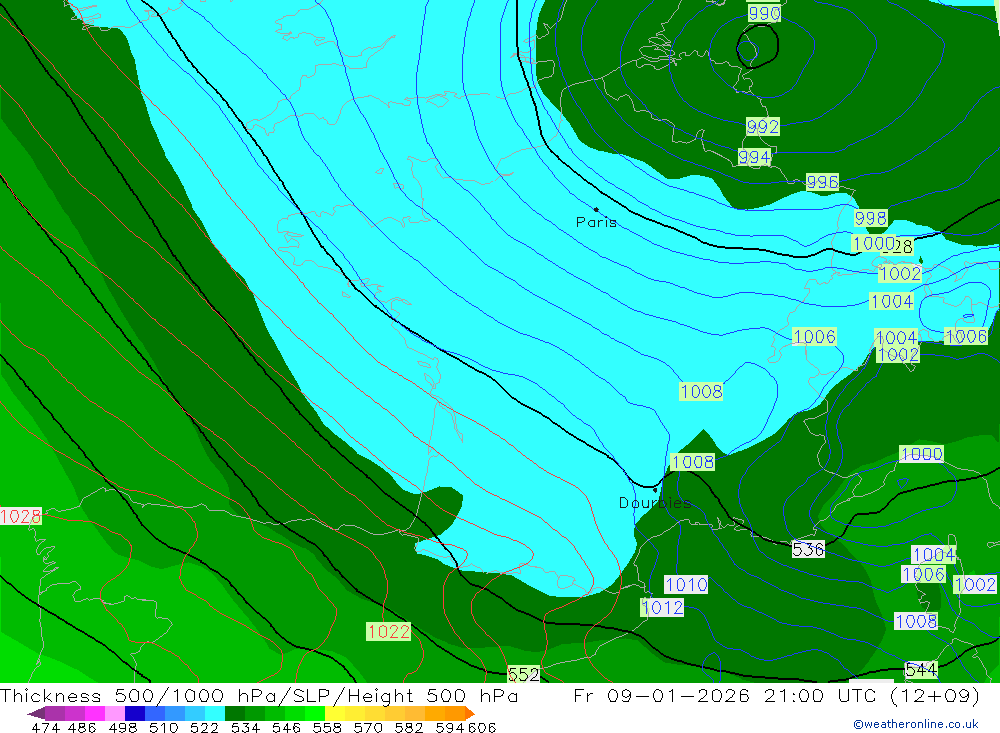Click the 552 height contour label
The height and width of the screenshot is (733, 1000).
[524, 674]
